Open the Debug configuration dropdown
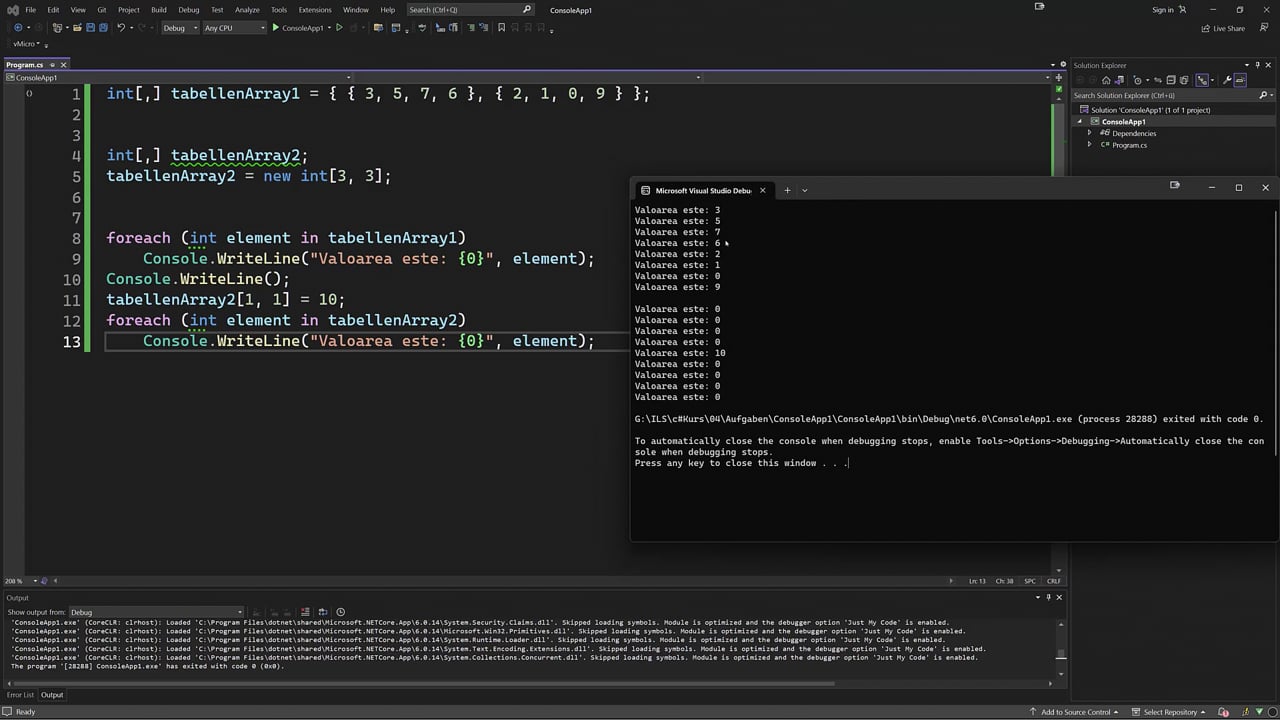This screenshot has height=720, width=1280. tap(179, 28)
